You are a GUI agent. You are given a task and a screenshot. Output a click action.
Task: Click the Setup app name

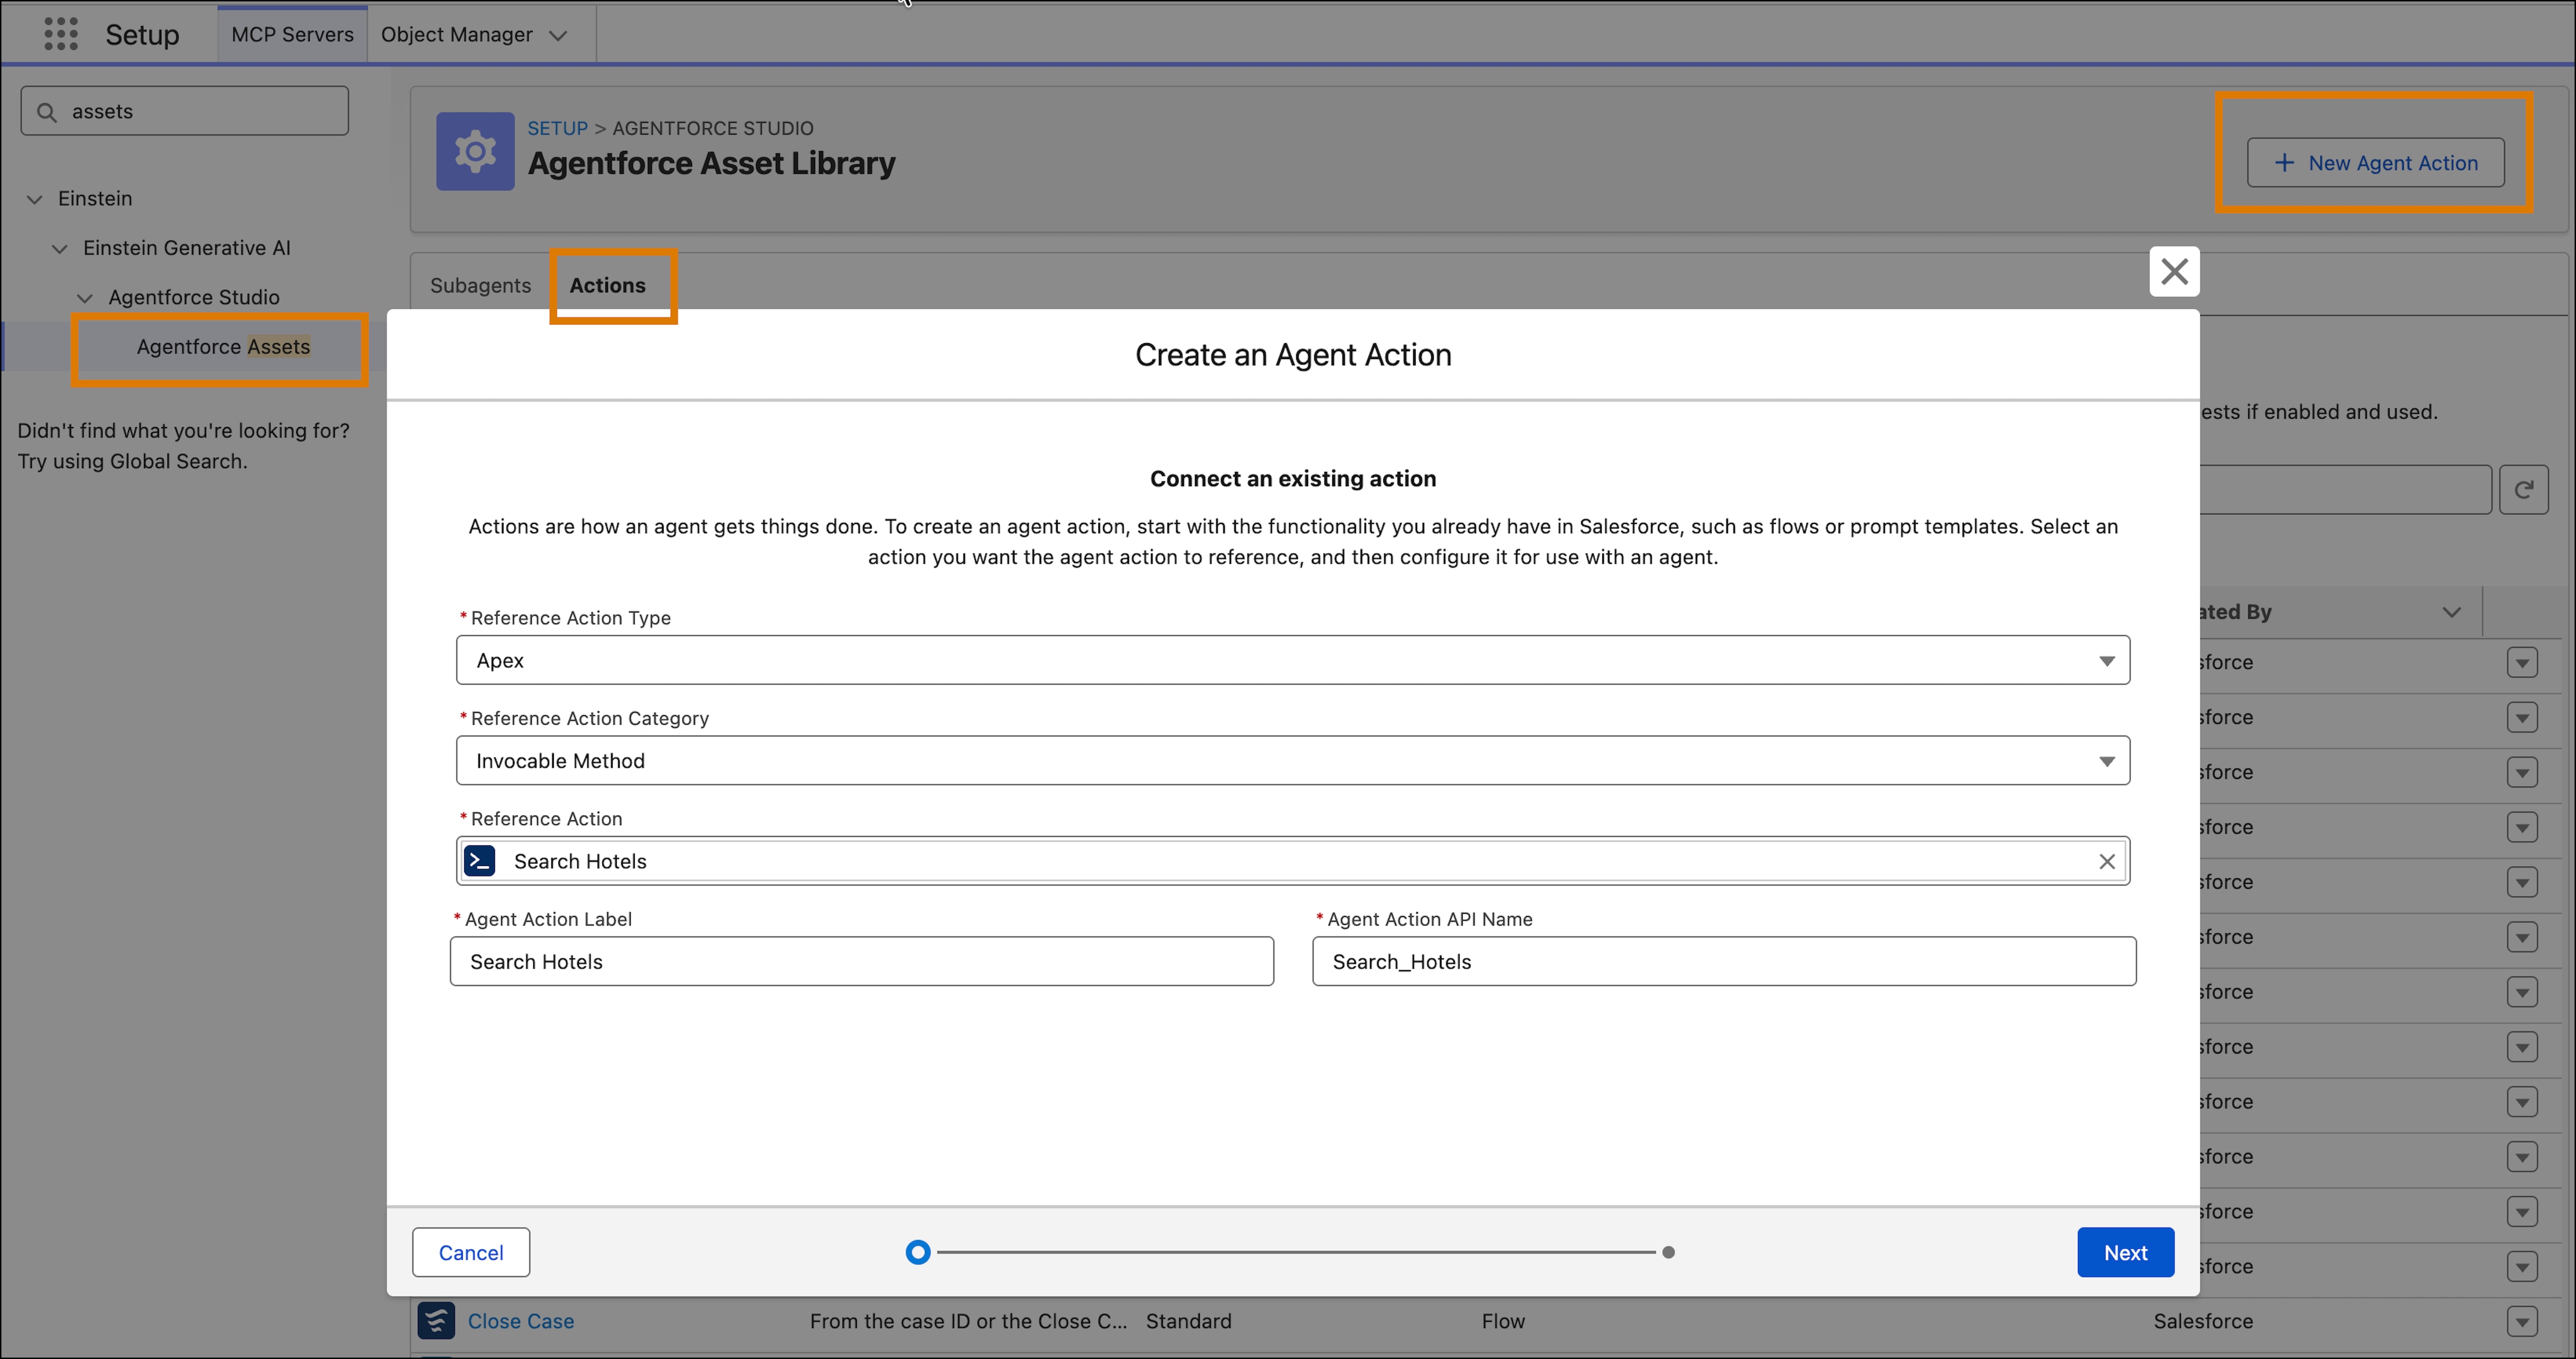point(142,35)
